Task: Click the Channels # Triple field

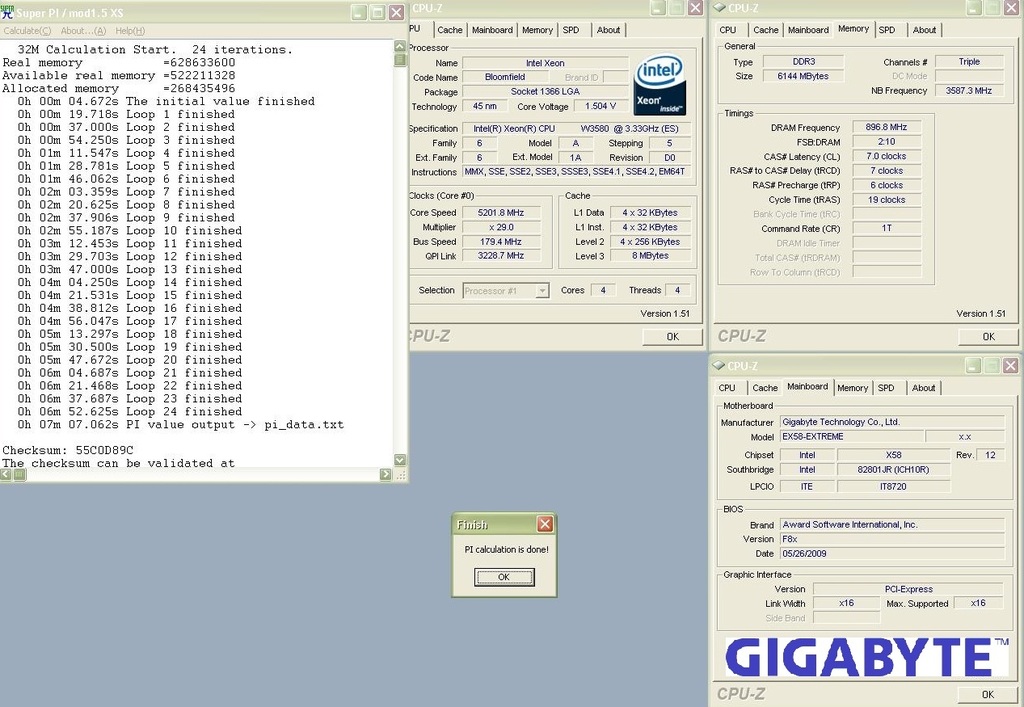Action: tap(969, 62)
